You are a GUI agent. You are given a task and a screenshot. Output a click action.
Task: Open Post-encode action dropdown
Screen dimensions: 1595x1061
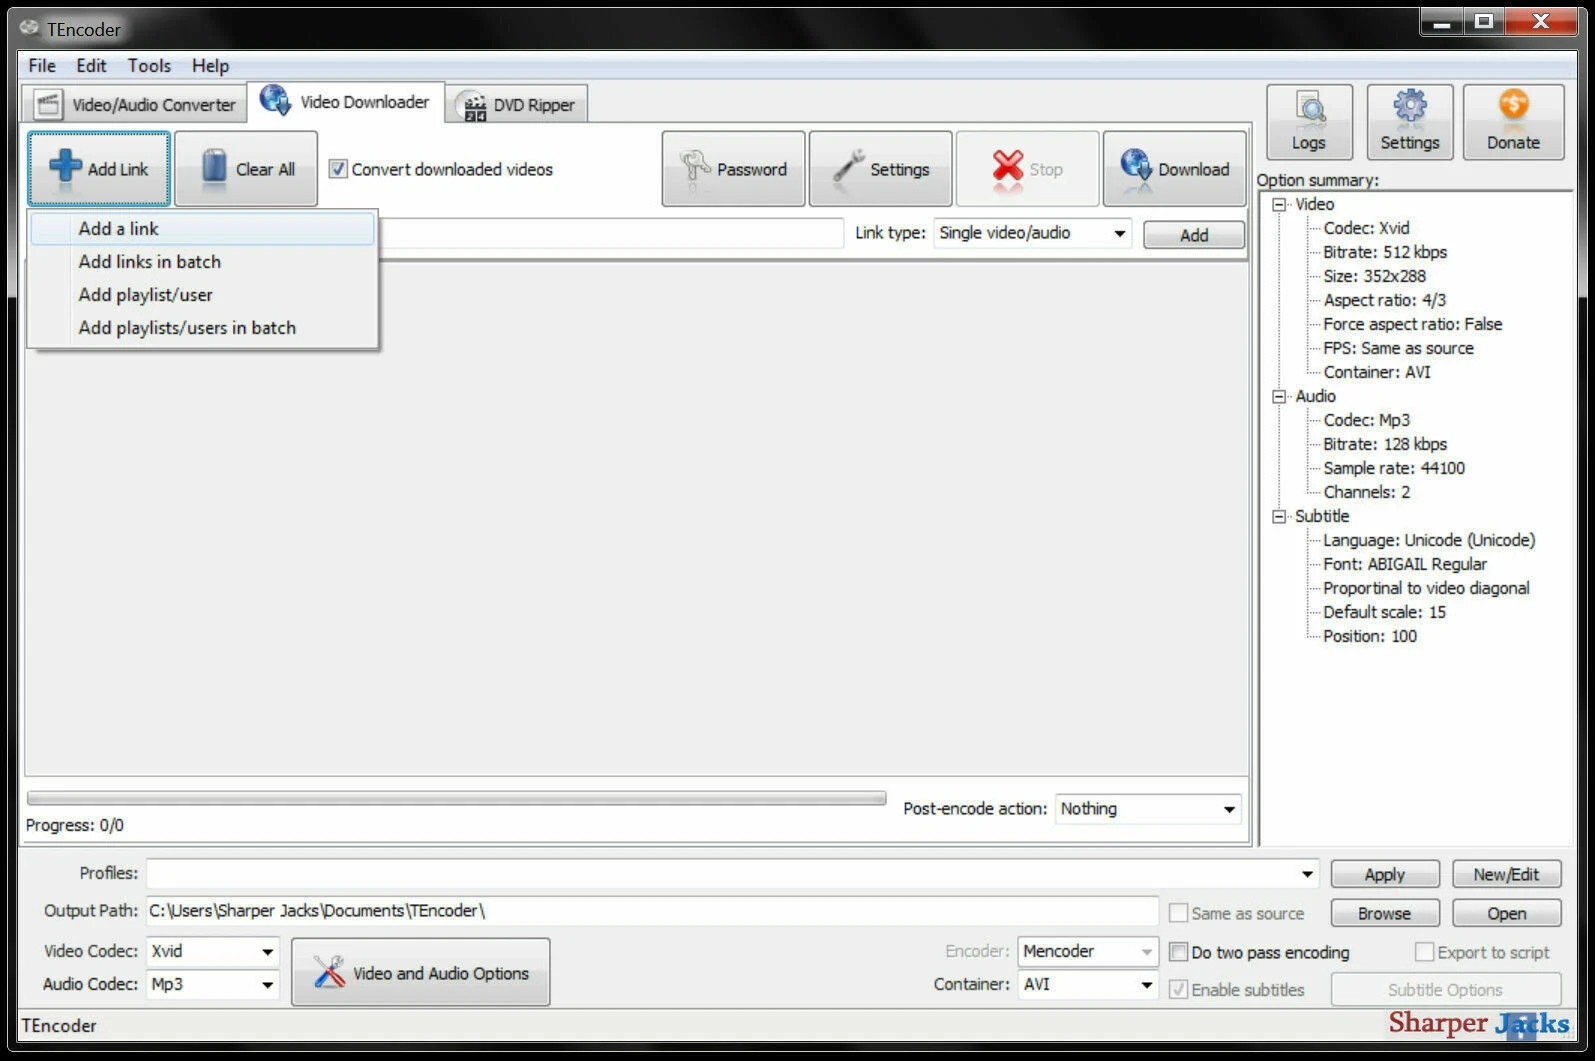pos(1148,809)
